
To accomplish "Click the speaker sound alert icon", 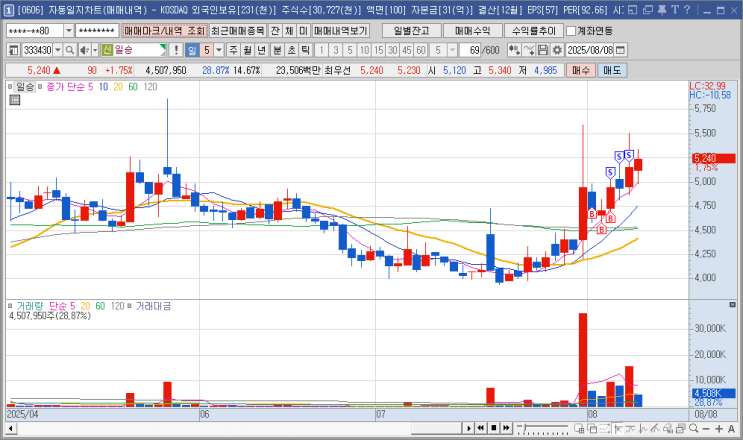I will point(84,50).
